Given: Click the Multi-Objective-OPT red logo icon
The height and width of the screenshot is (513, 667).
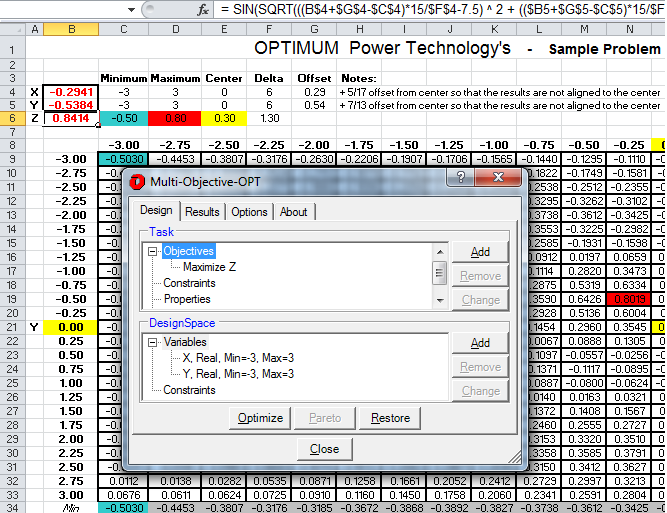Looking at the screenshot, I should point(137,182).
